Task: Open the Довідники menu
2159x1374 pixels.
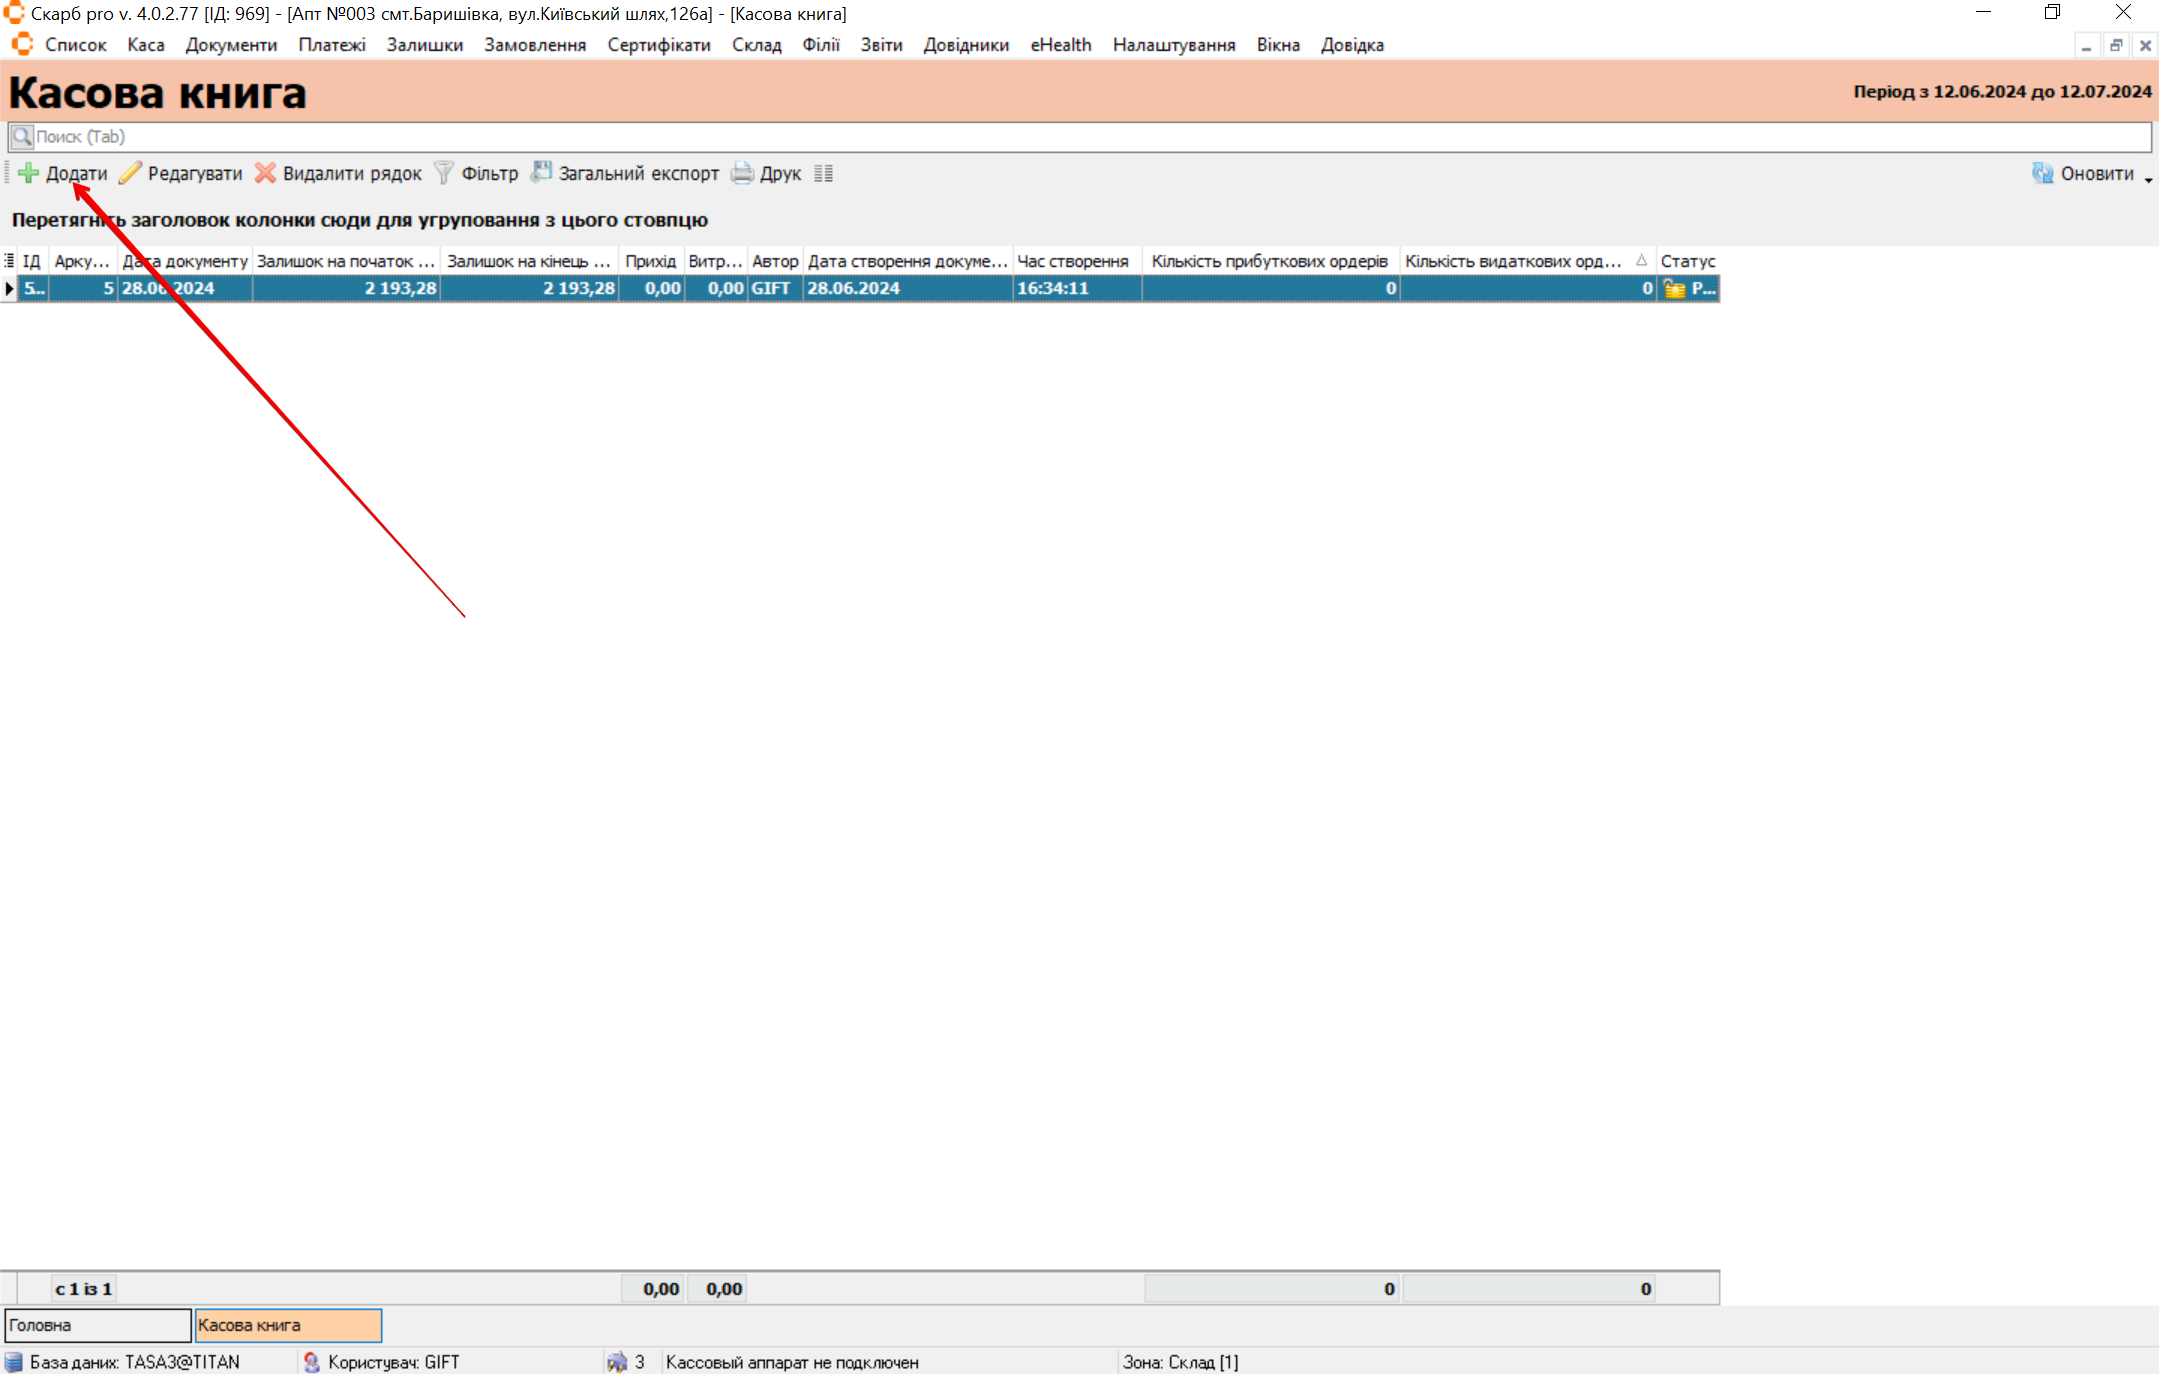Action: point(965,45)
